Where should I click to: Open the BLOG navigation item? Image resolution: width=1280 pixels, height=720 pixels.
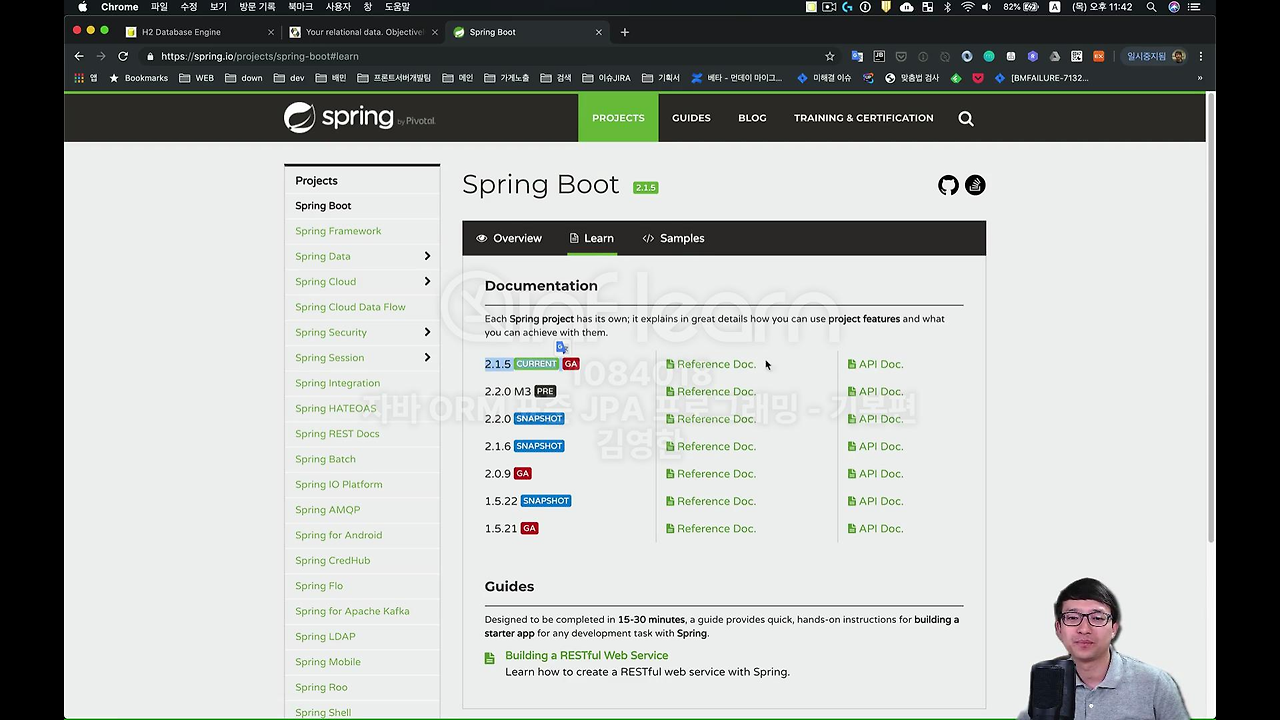[752, 118]
